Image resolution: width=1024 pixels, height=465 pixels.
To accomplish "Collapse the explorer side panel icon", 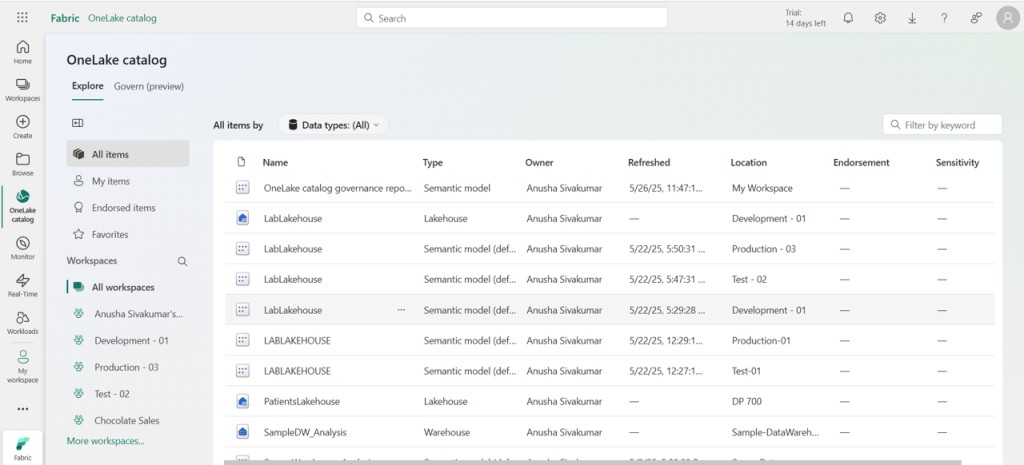I will tap(77, 123).
